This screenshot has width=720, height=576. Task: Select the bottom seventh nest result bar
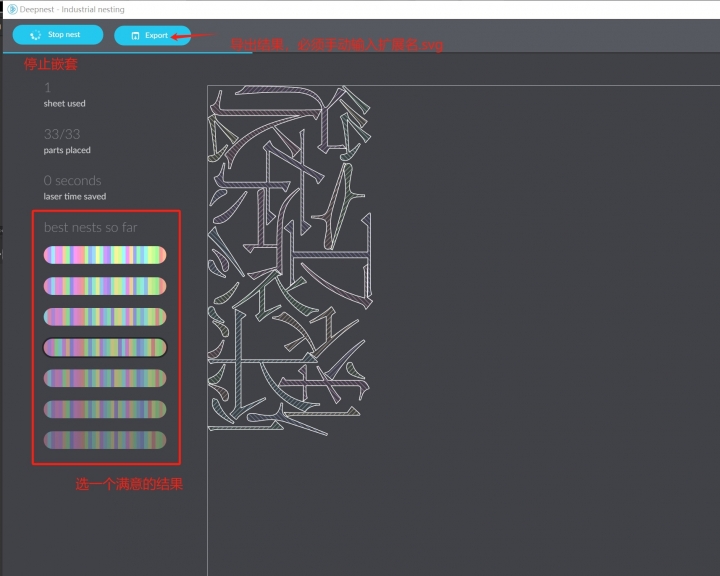pos(104,440)
